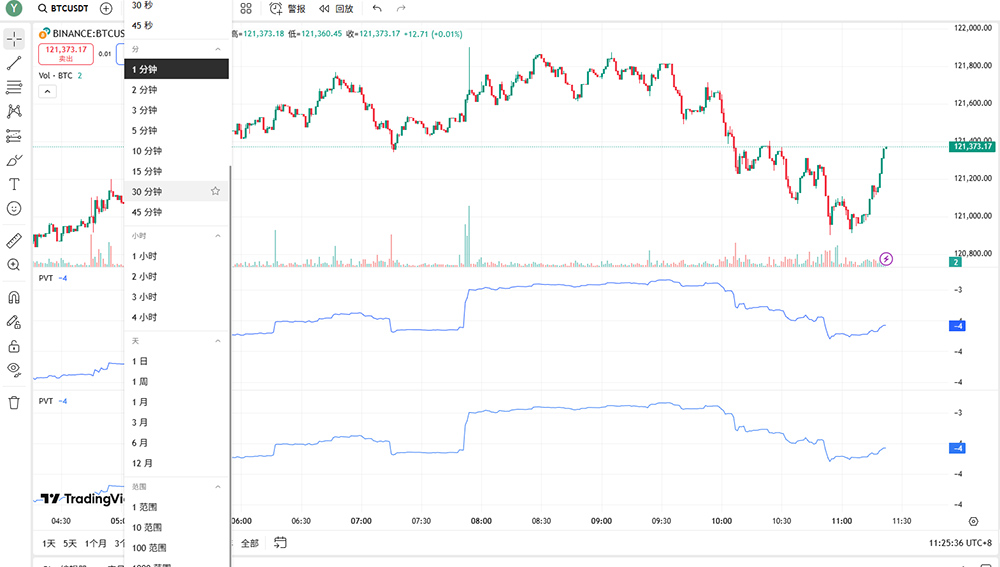Select the ruler measure tool

coord(14,241)
